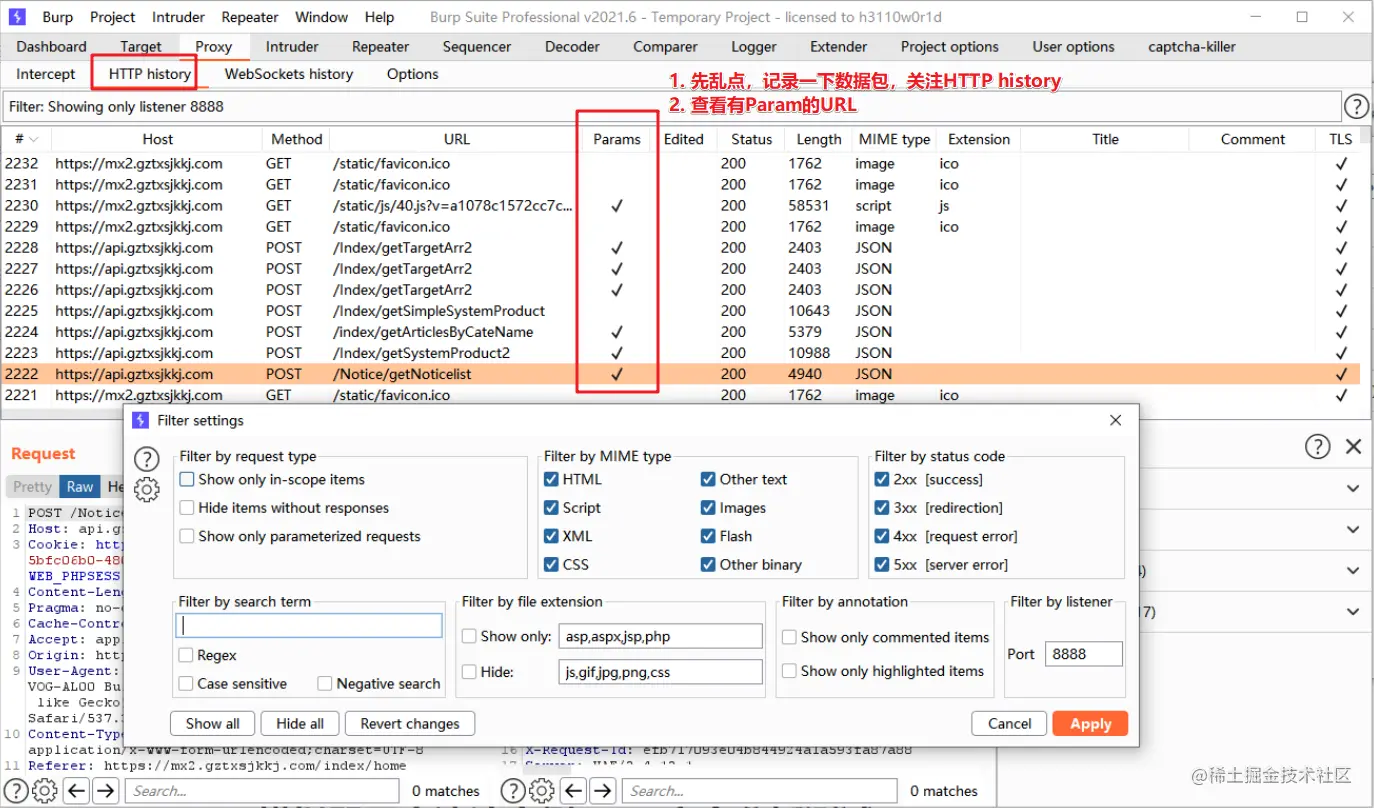Screen dimensions: 1374x808
Task: Uncheck the Script MIME type filter
Action: 551,508
